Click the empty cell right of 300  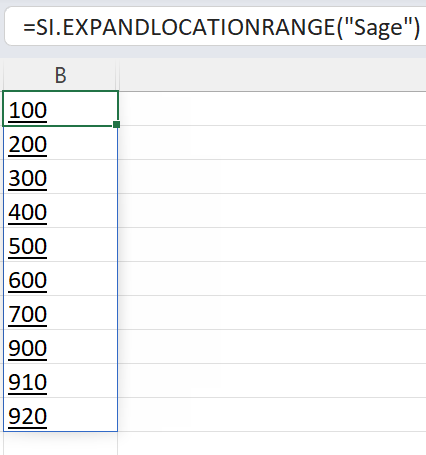[272, 177]
